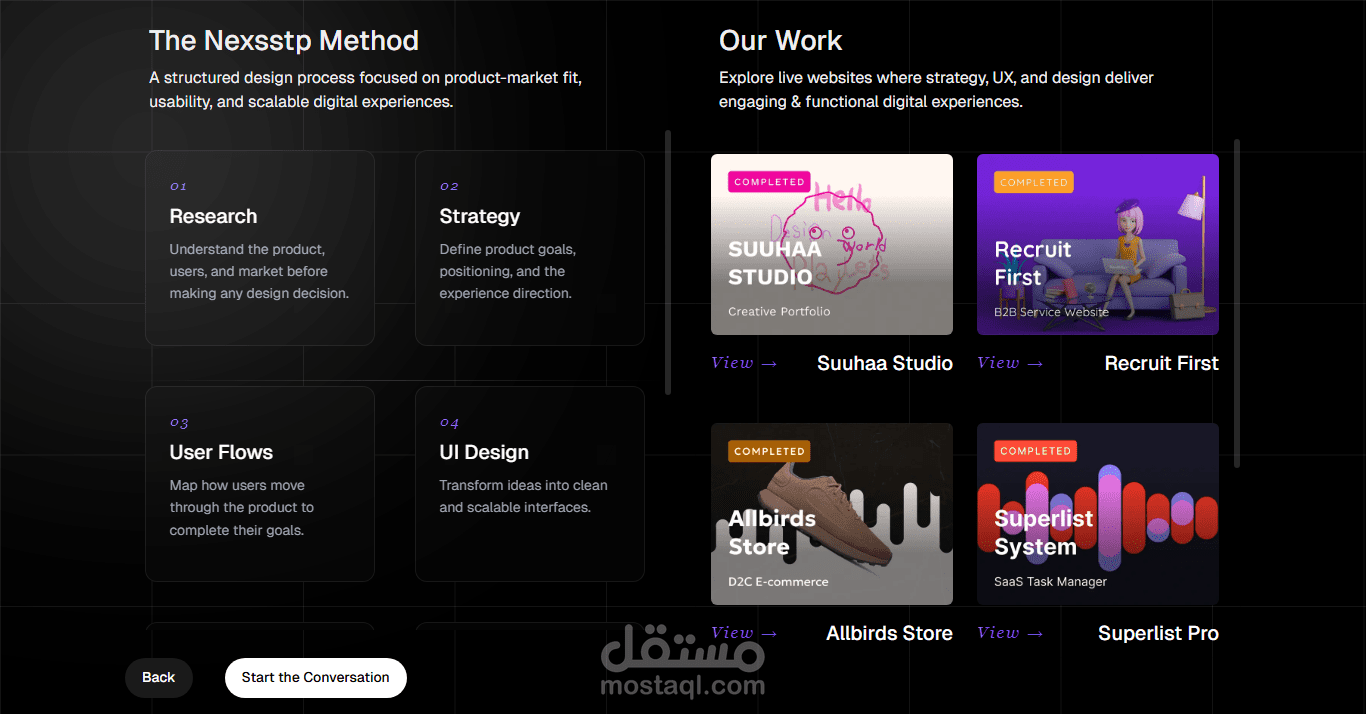Select the 03 User Flows step card

pos(260,484)
